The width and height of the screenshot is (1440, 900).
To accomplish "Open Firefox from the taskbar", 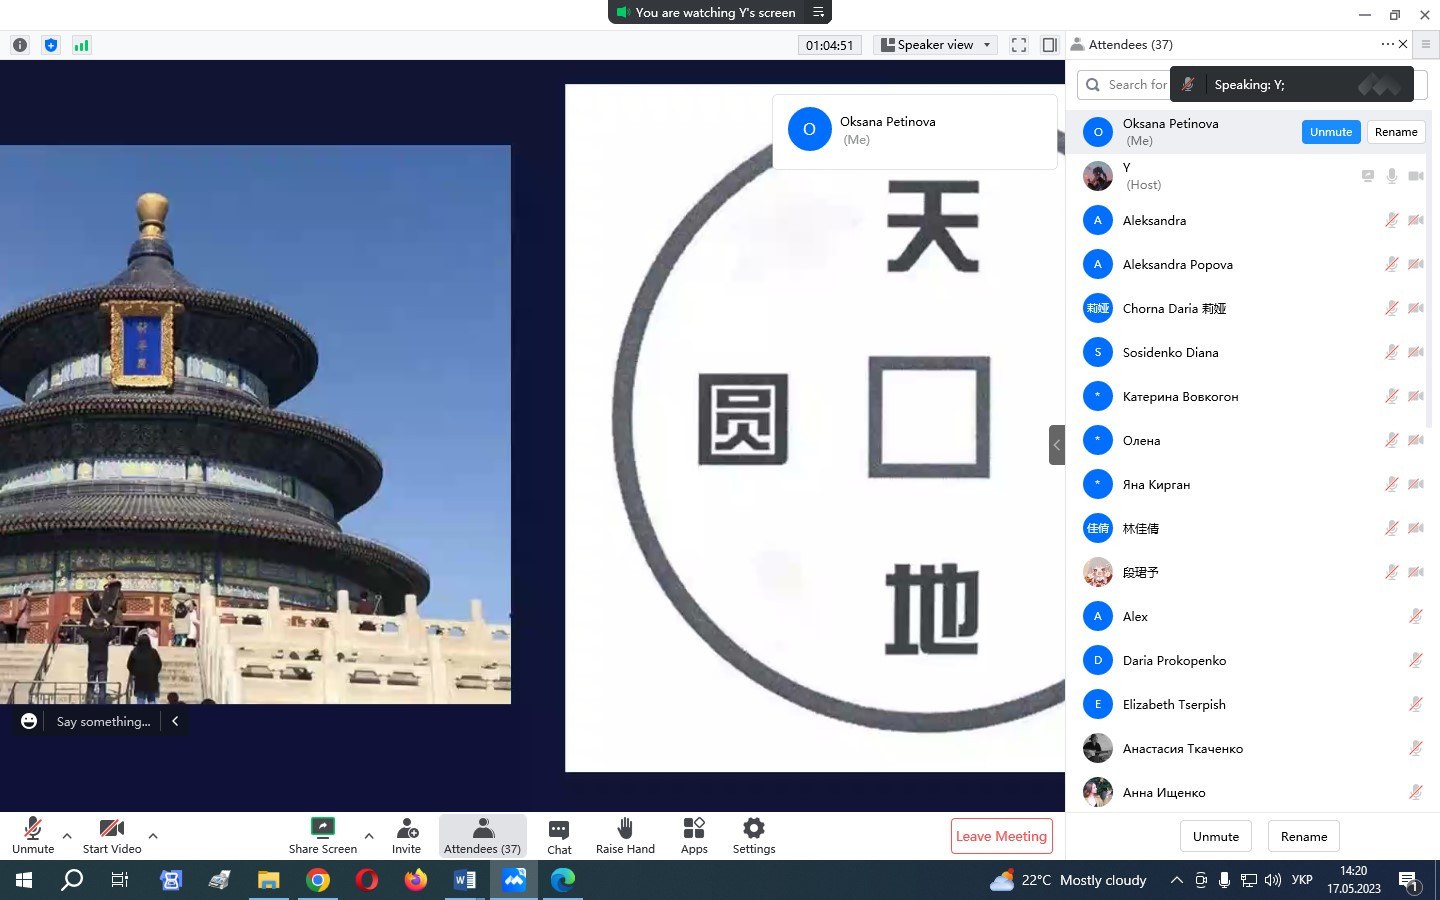I will coord(416,880).
